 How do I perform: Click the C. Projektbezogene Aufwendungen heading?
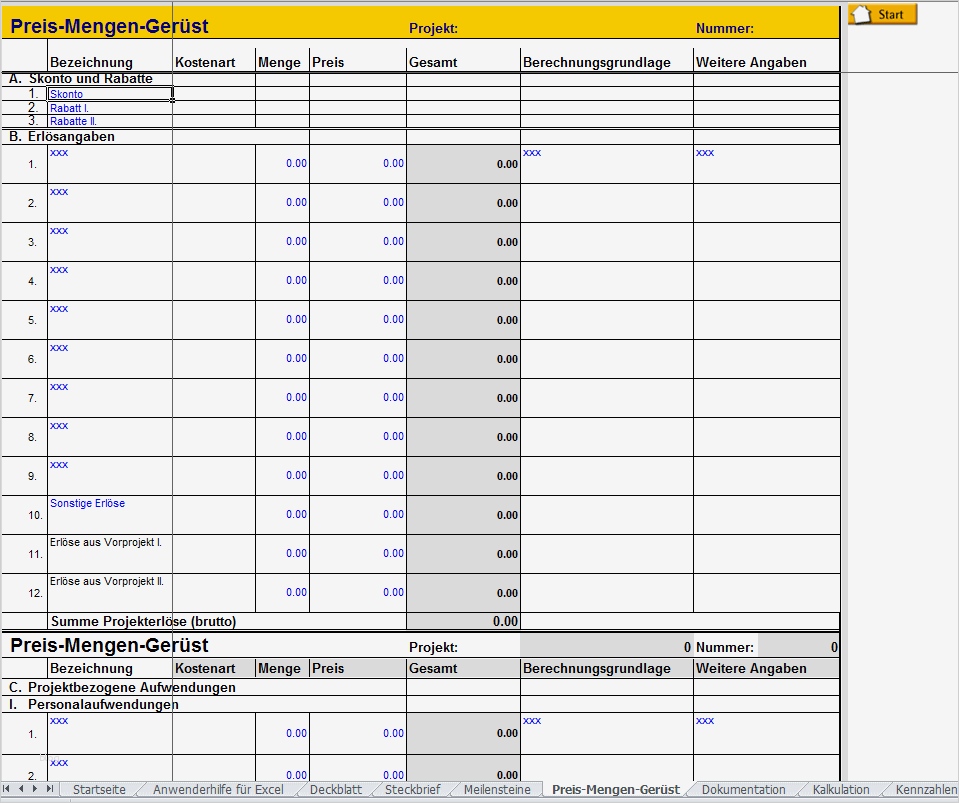click(122, 687)
